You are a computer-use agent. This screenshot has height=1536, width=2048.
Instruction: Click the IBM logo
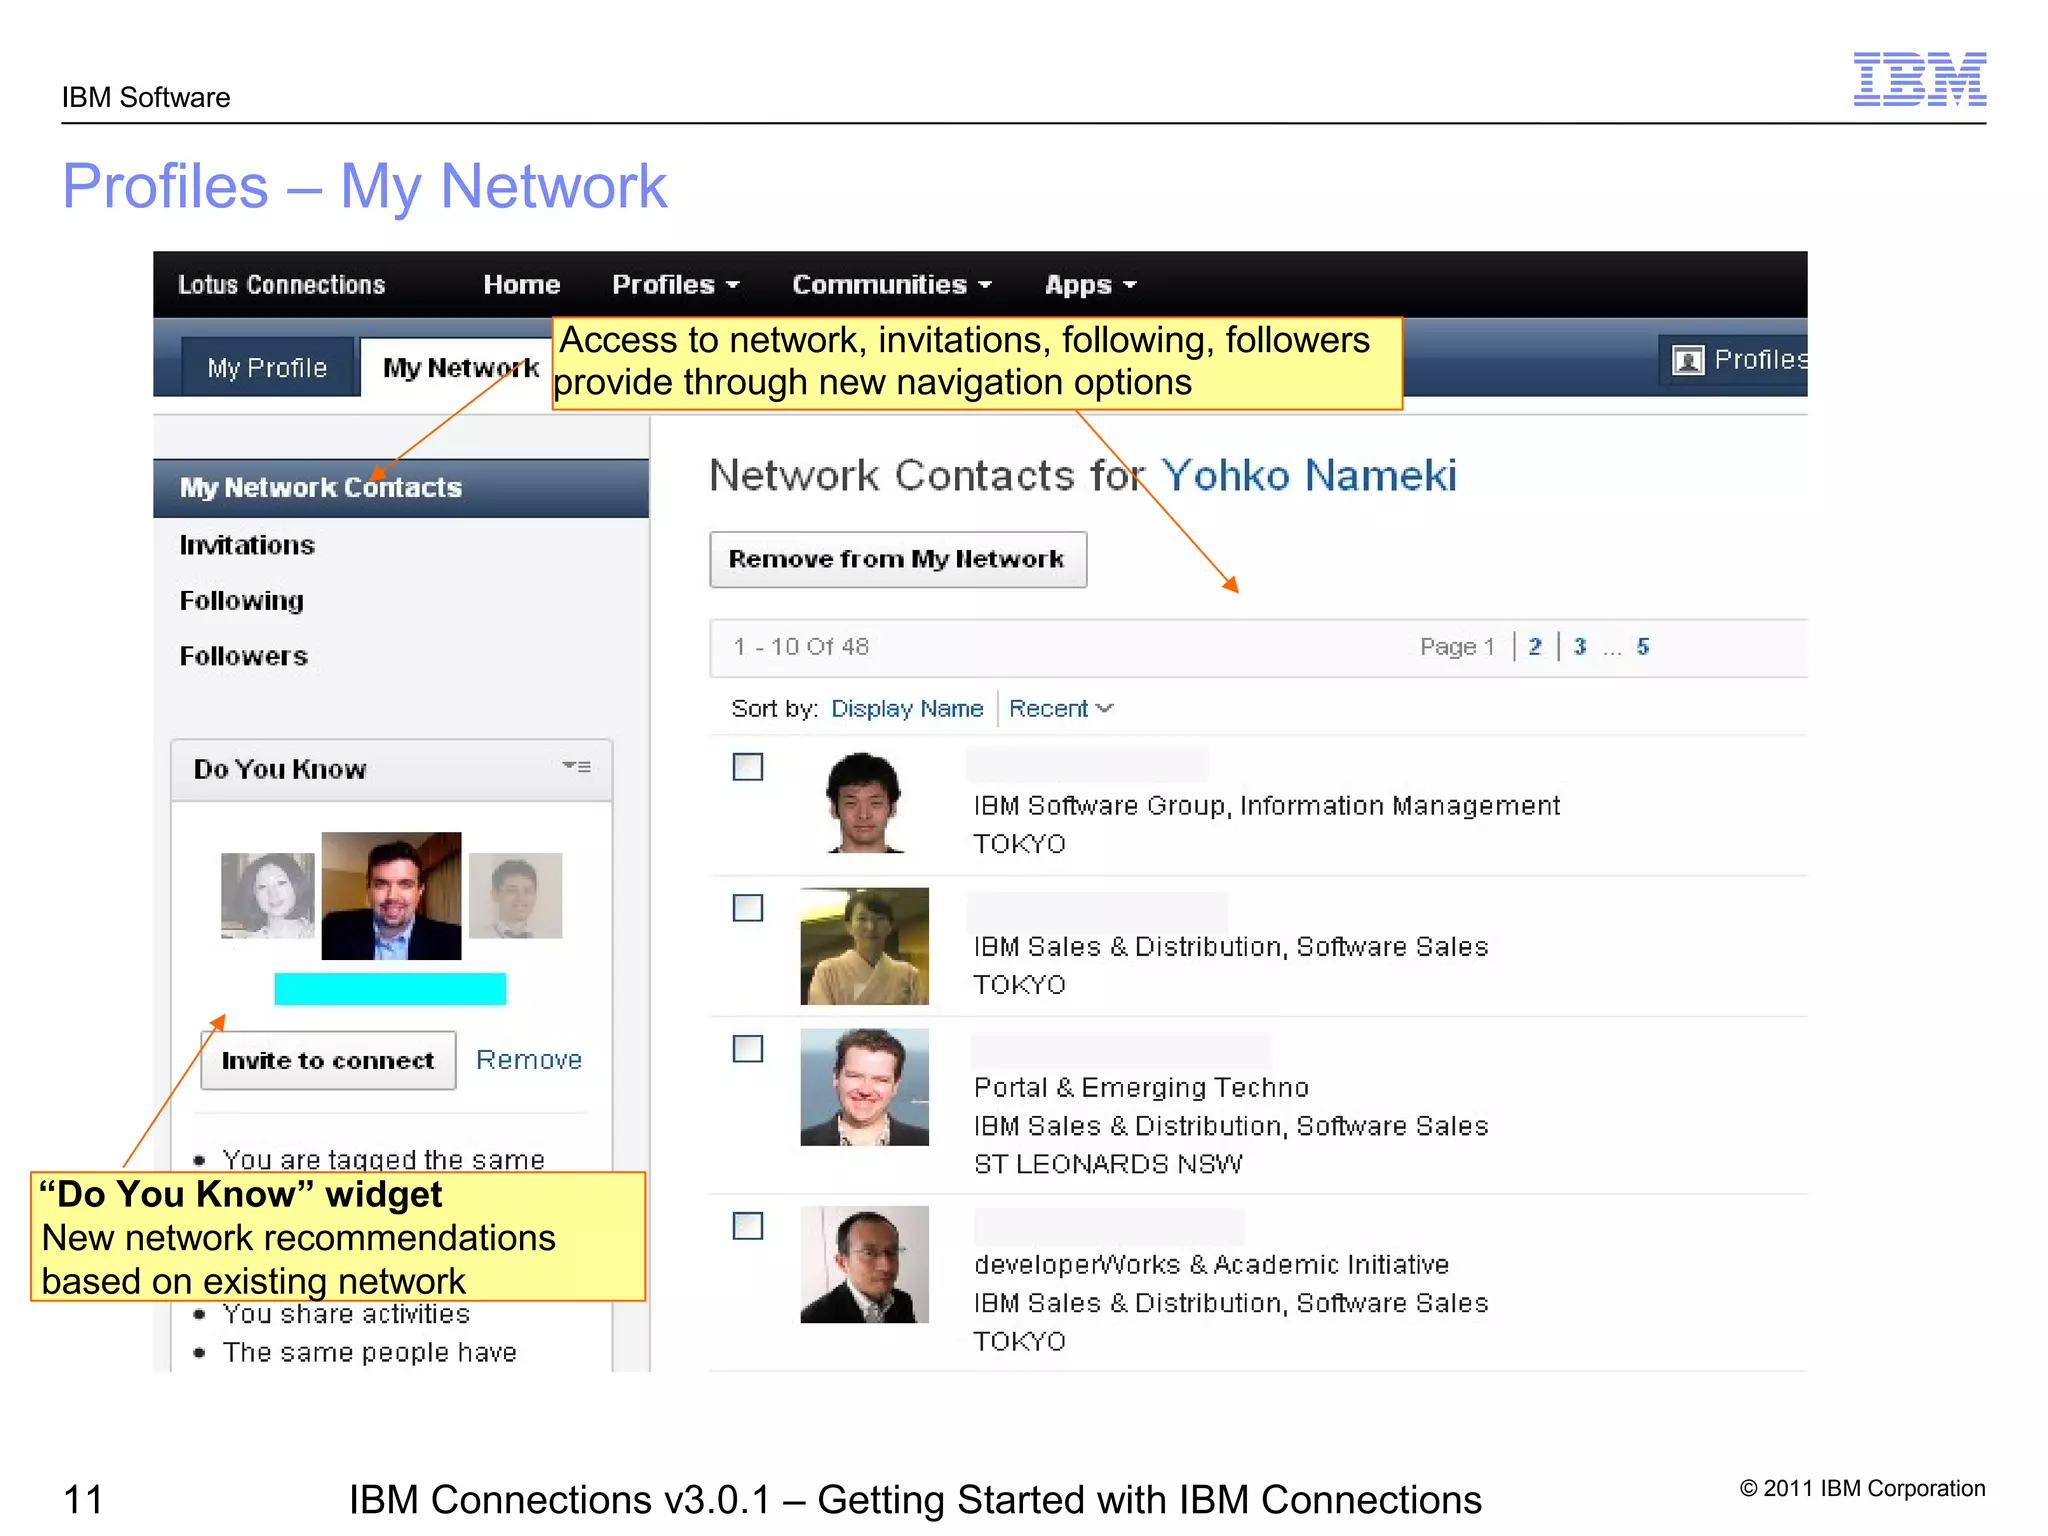1919,78
